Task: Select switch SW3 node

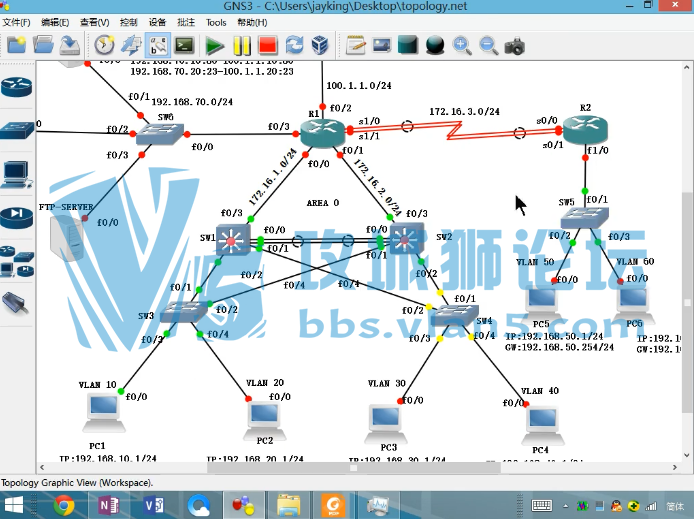Action: pyautogui.click(x=183, y=311)
